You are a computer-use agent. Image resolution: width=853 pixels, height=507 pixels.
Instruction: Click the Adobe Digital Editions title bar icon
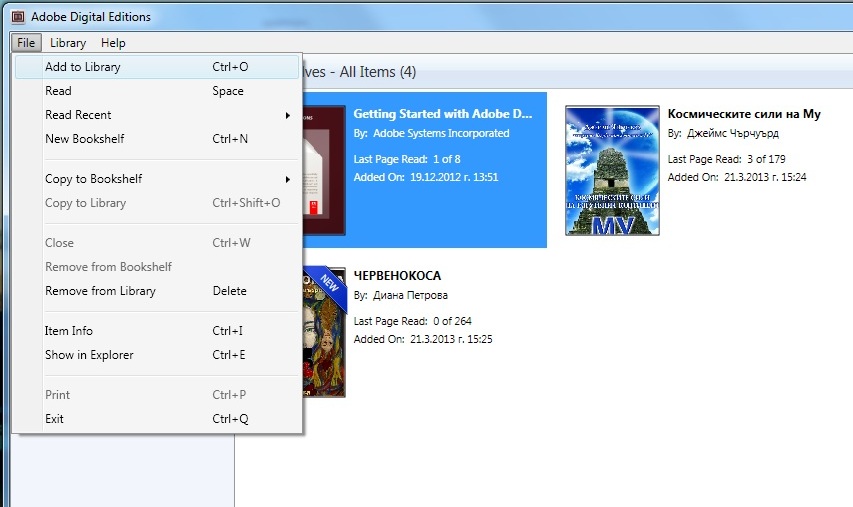coord(16,17)
